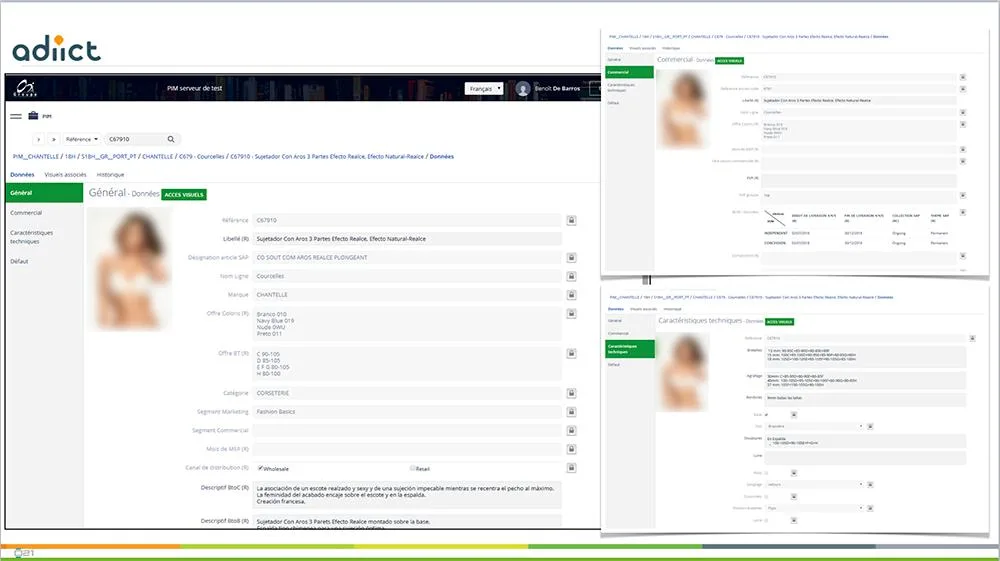Click the Nom Ligne field showing Courcelles
Image resolution: width=1000 pixels, height=561 pixels.
[407, 276]
